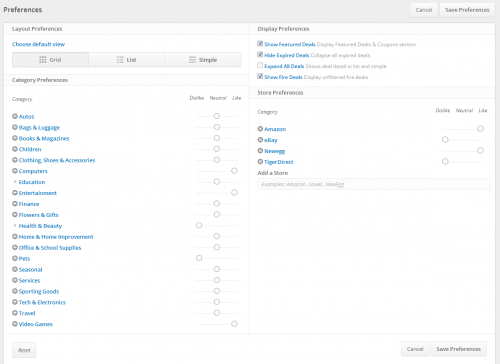Click the Entertainment slider handle
The image size is (500, 364).
[234, 193]
